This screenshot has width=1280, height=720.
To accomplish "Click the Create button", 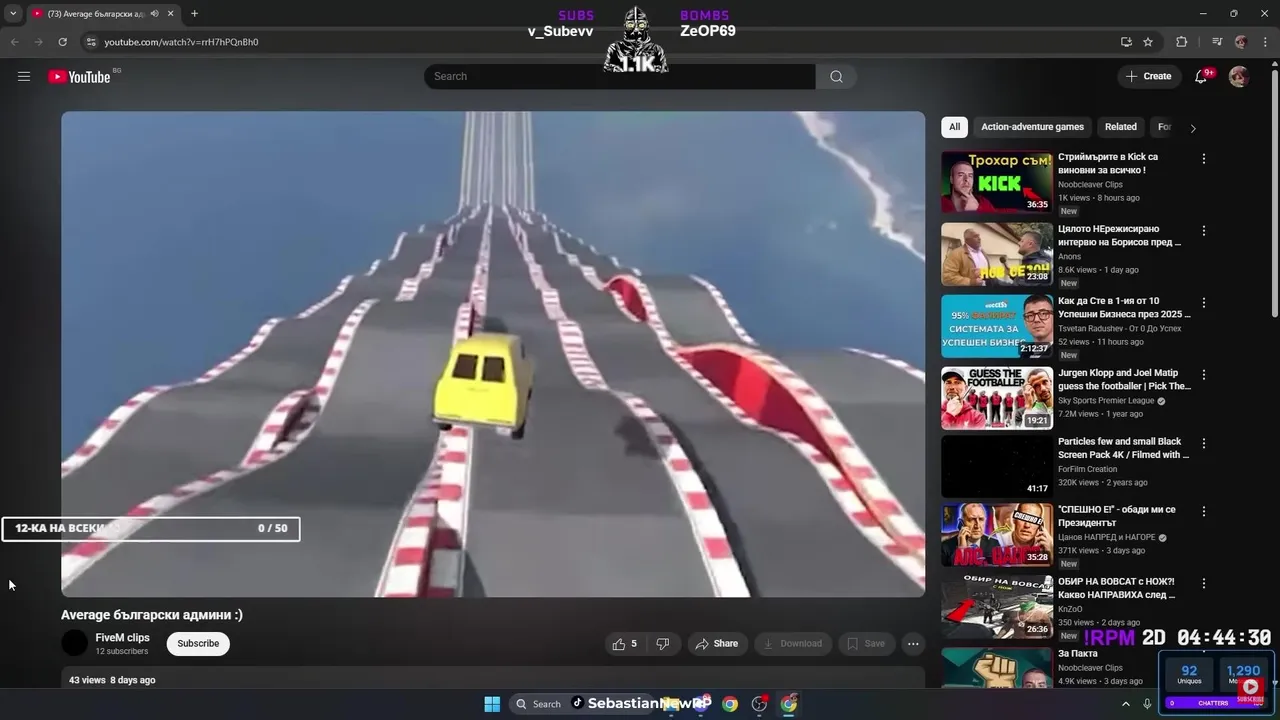I will coord(1148,76).
